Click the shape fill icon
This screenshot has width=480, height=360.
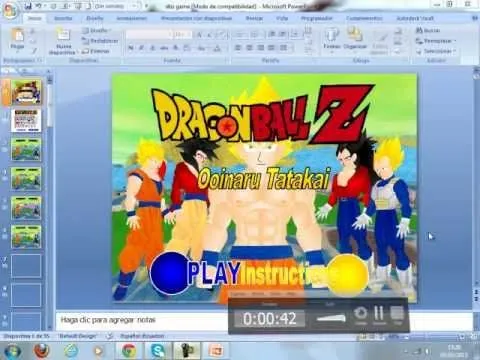(x=398, y=31)
